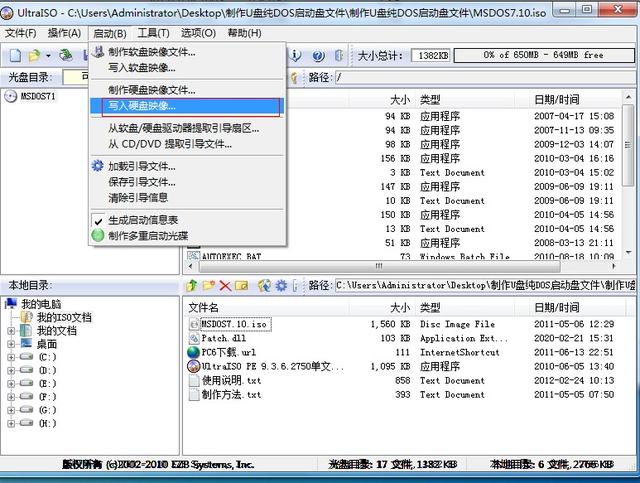Expand the (H:) drive node
The height and width of the screenshot is (483, 640).
pos(11,423)
